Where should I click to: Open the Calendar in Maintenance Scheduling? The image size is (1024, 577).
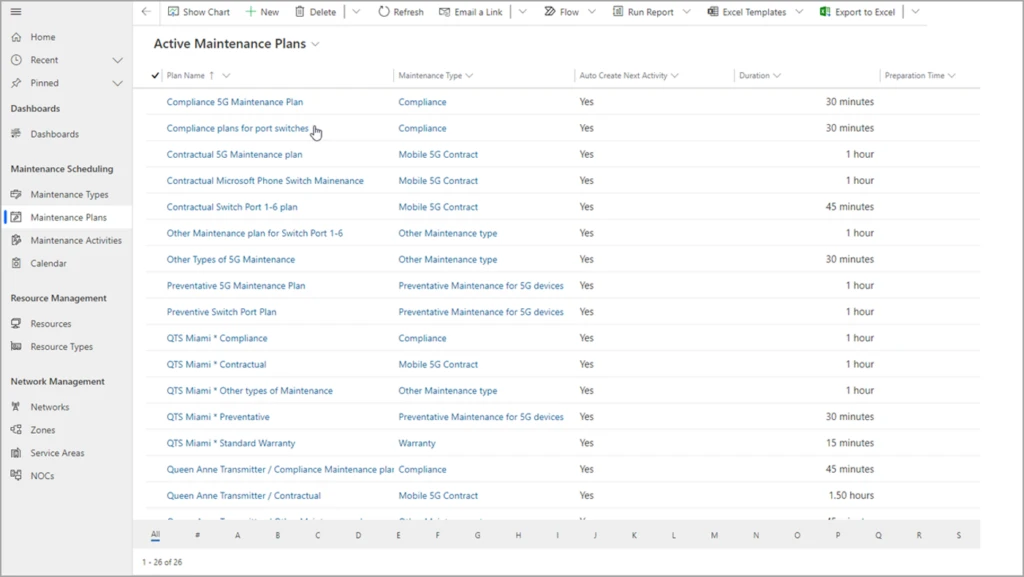[x=47, y=263]
